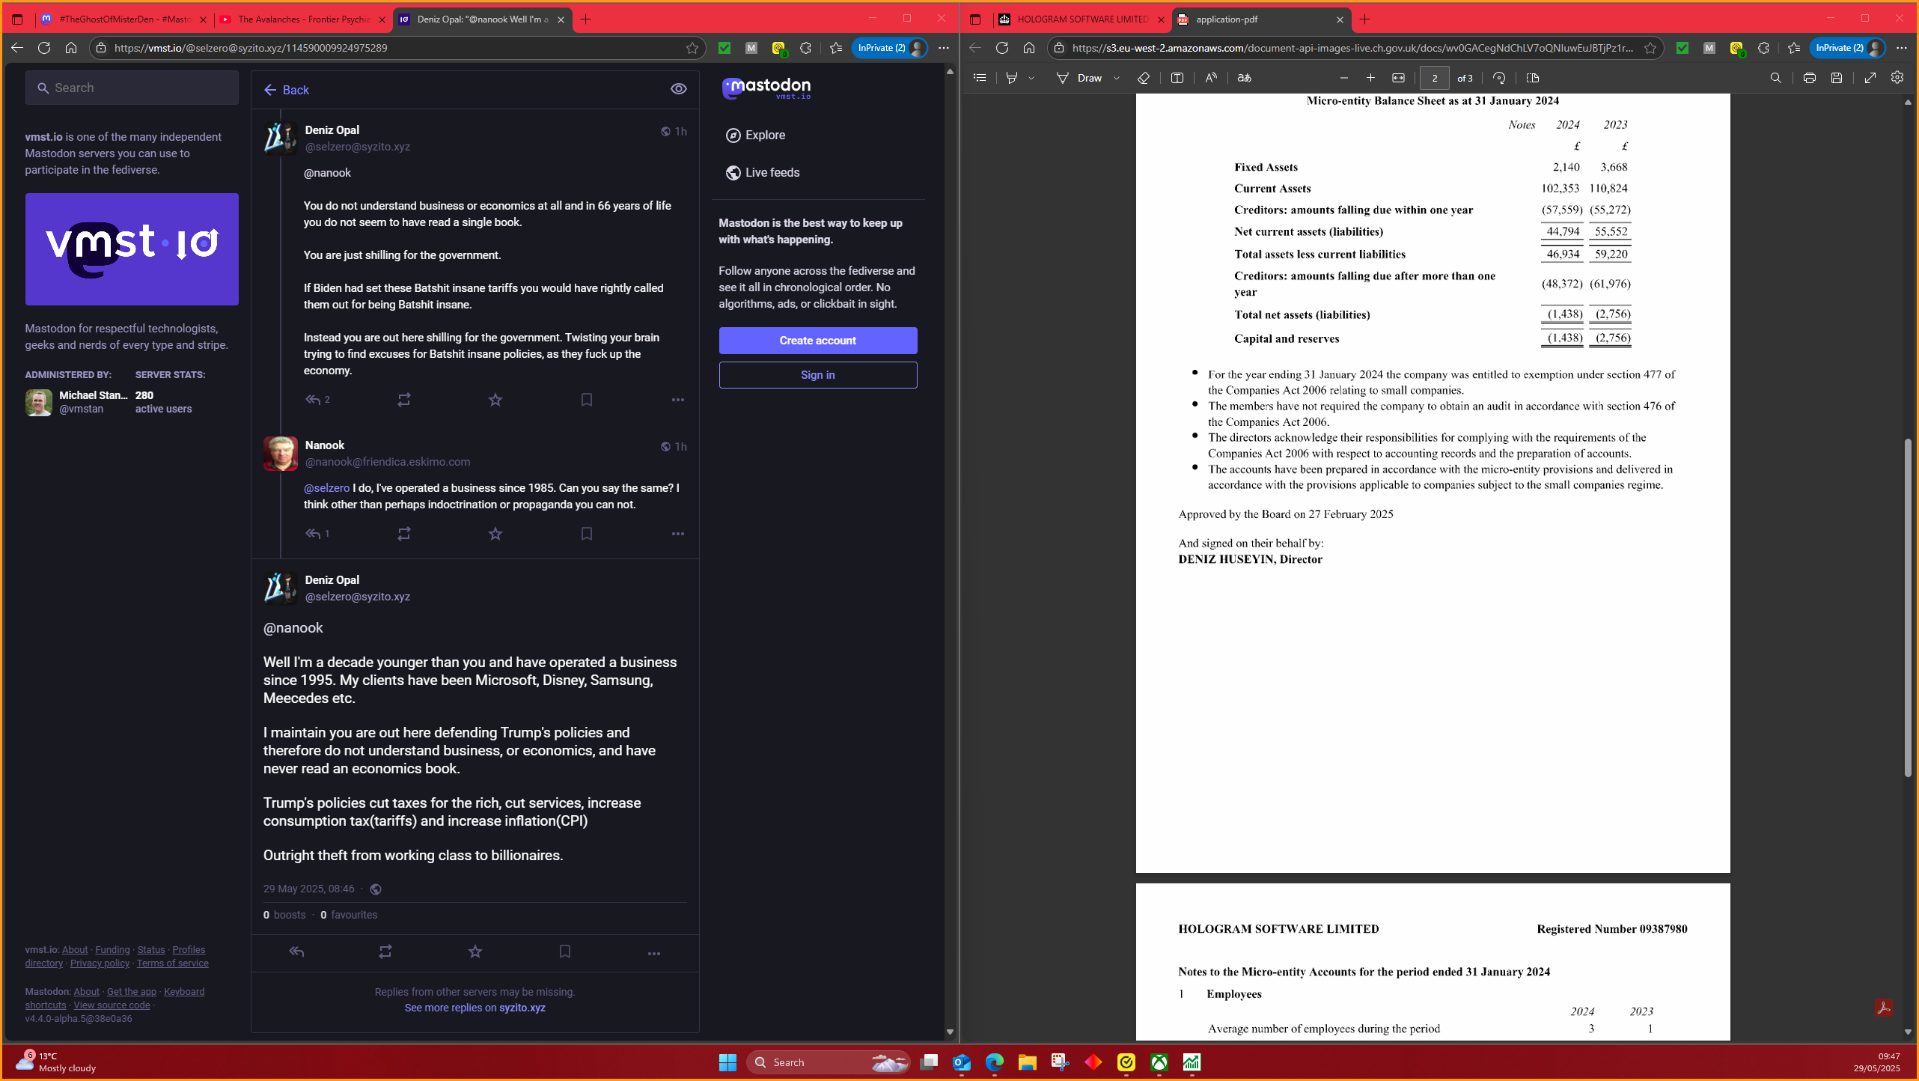This screenshot has width=1919, height=1081.
Task: Toggle PDF fit to width
Action: point(1398,78)
